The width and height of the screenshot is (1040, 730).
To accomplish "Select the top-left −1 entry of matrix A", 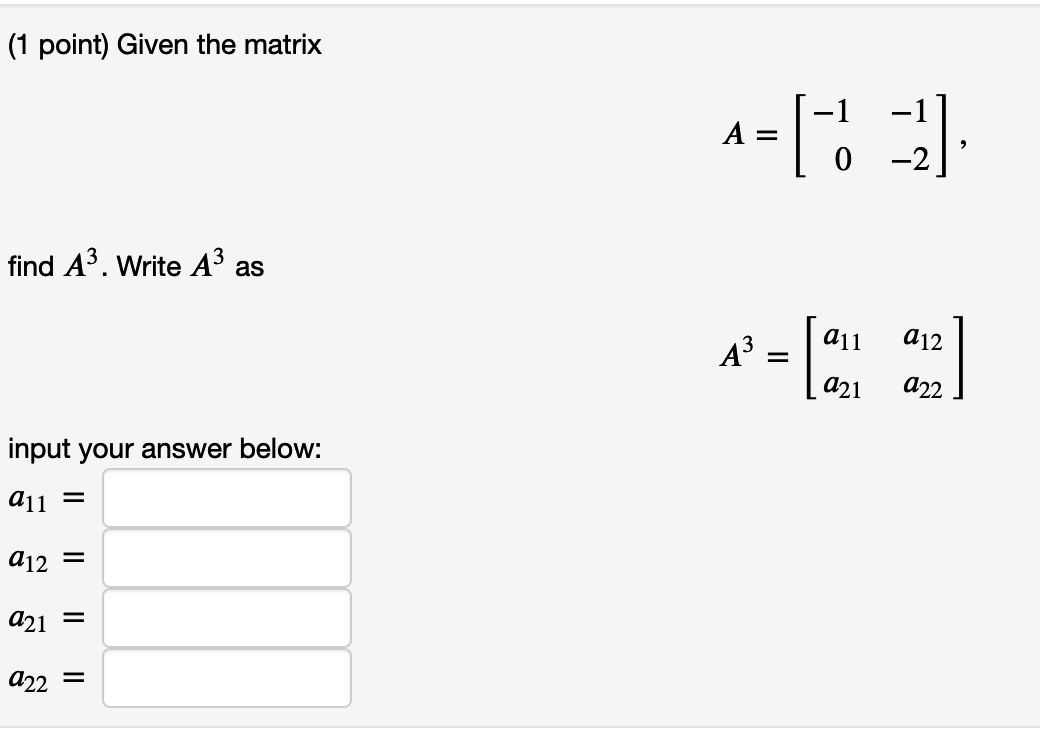I will [x=832, y=111].
